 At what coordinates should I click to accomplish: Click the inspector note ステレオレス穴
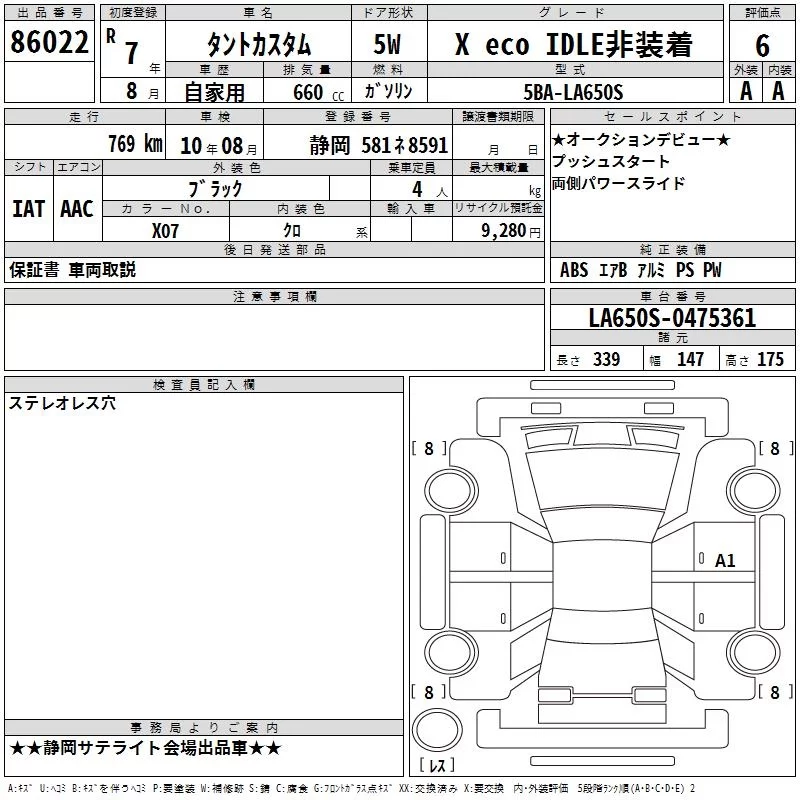(x=62, y=403)
